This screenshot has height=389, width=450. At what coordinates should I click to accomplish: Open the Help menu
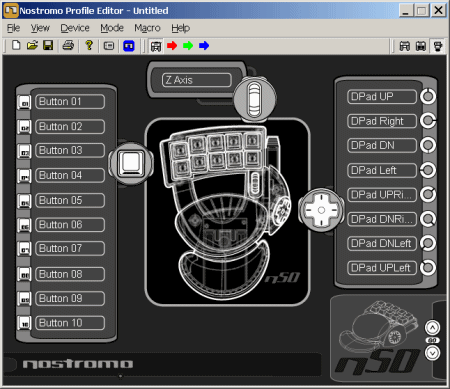coord(180,28)
